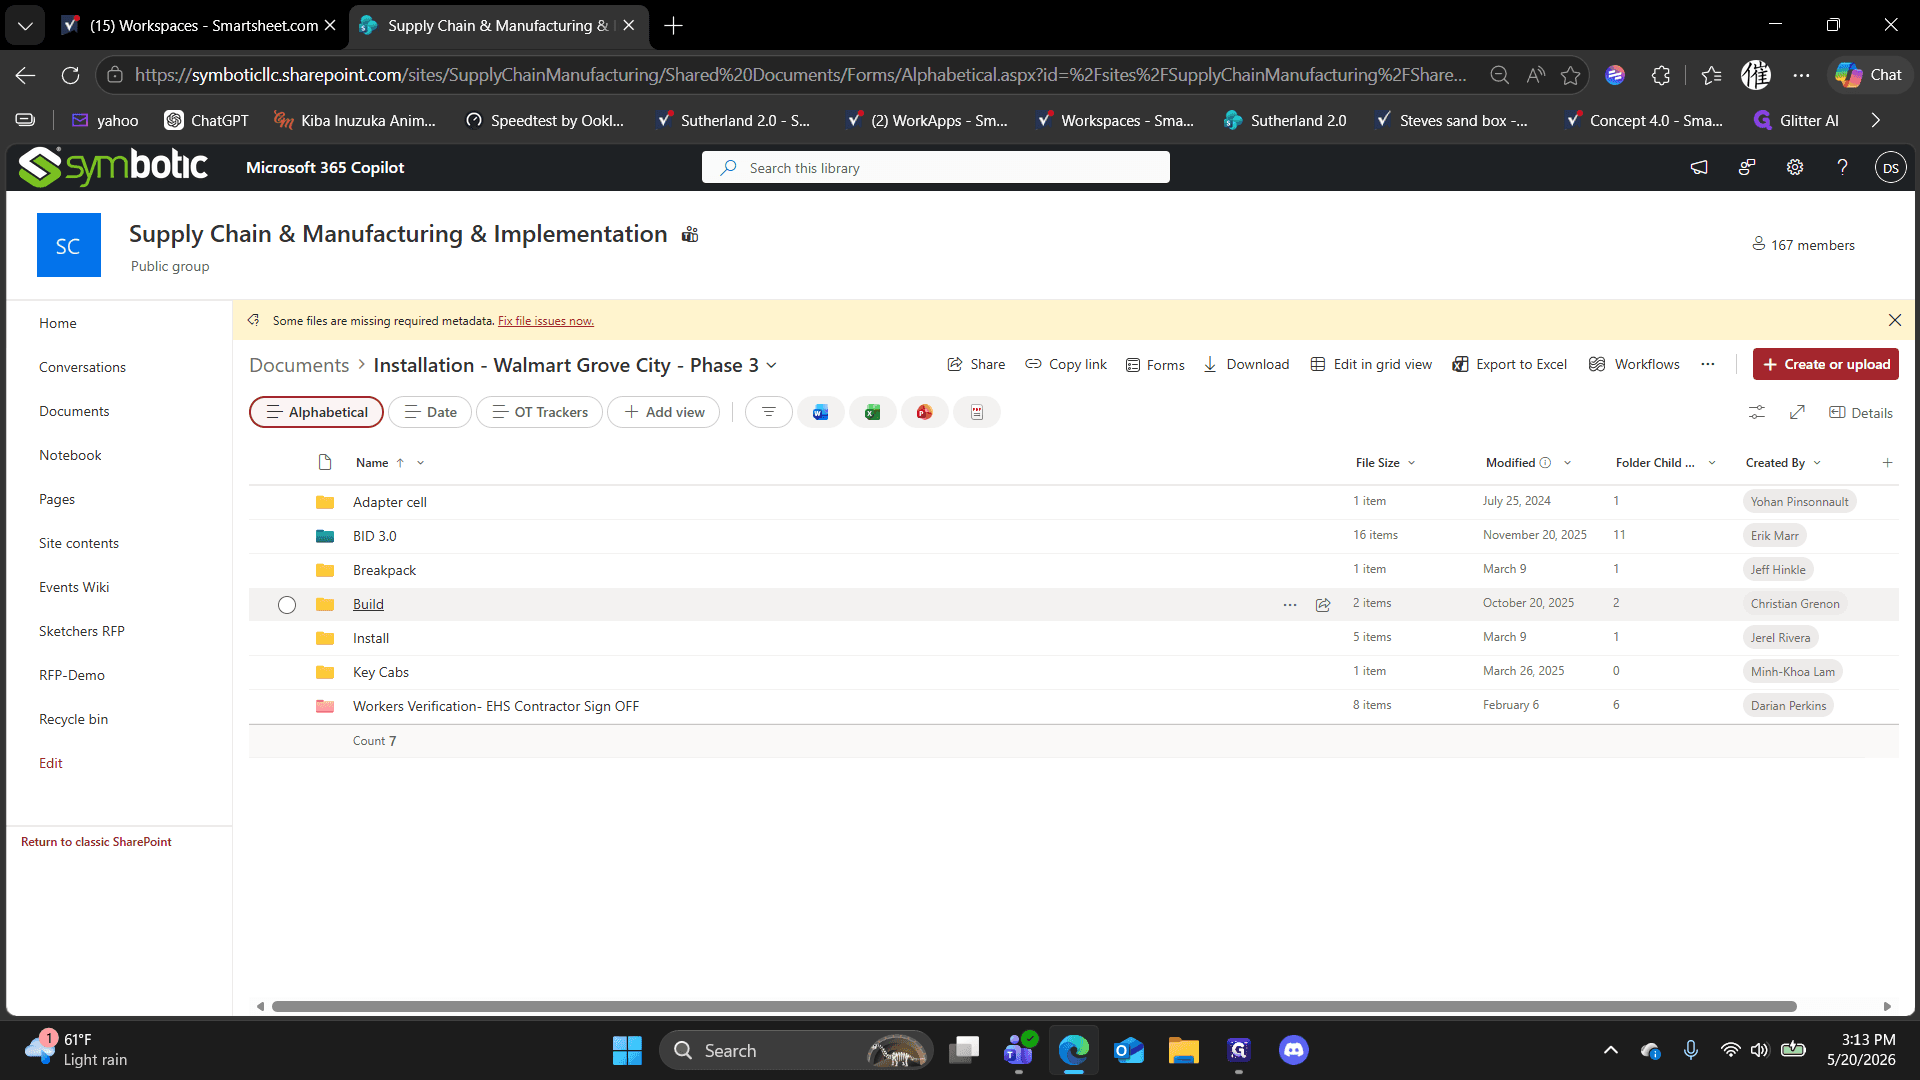The width and height of the screenshot is (1920, 1080).
Task: Click Copy link button
Action: [1066, 364]
